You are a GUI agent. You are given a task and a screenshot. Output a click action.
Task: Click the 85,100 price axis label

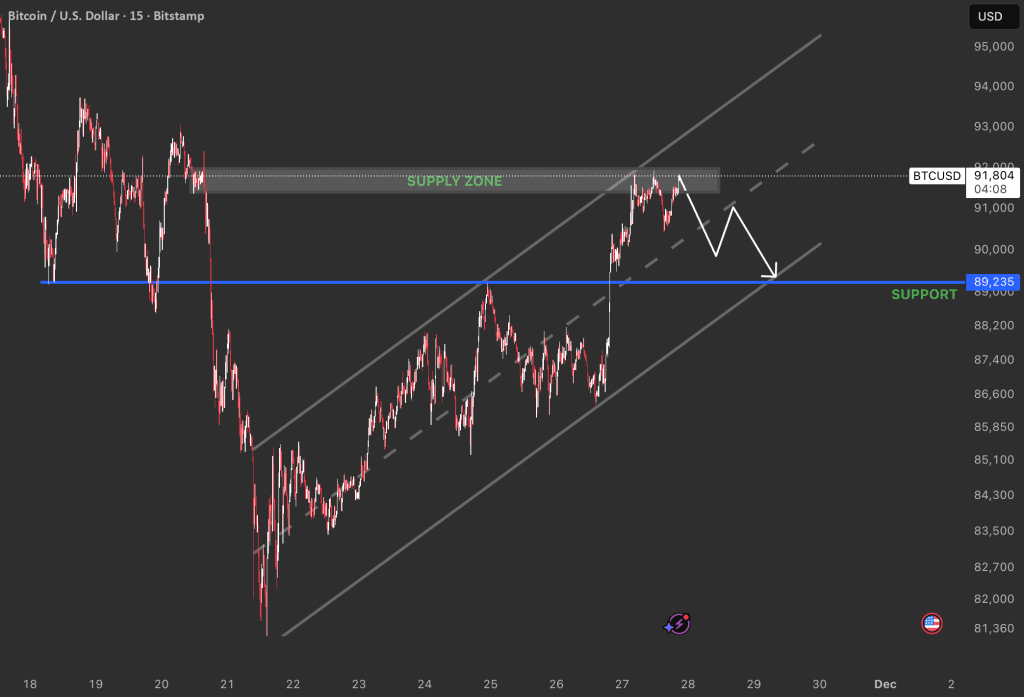pyautogui.click(x=989, y=461)
